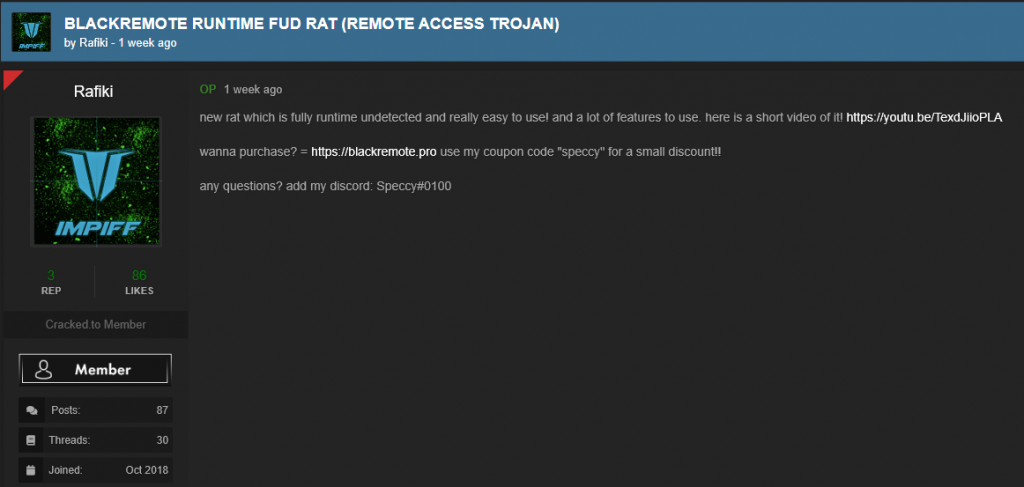Open the youtu.be/TexdJiioPLA video link

(924, 118)
